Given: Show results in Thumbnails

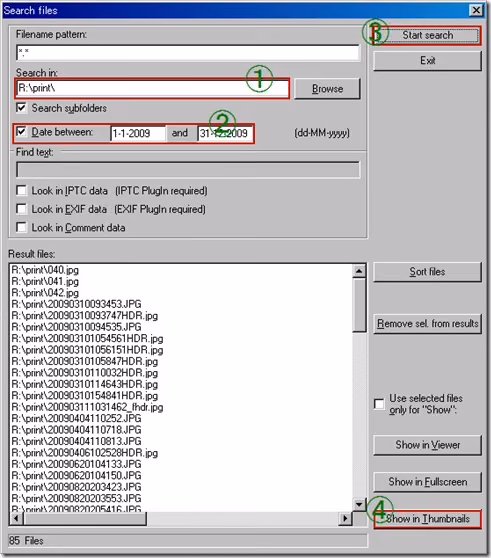Looking at the screenshot, I should pos(427,519).
